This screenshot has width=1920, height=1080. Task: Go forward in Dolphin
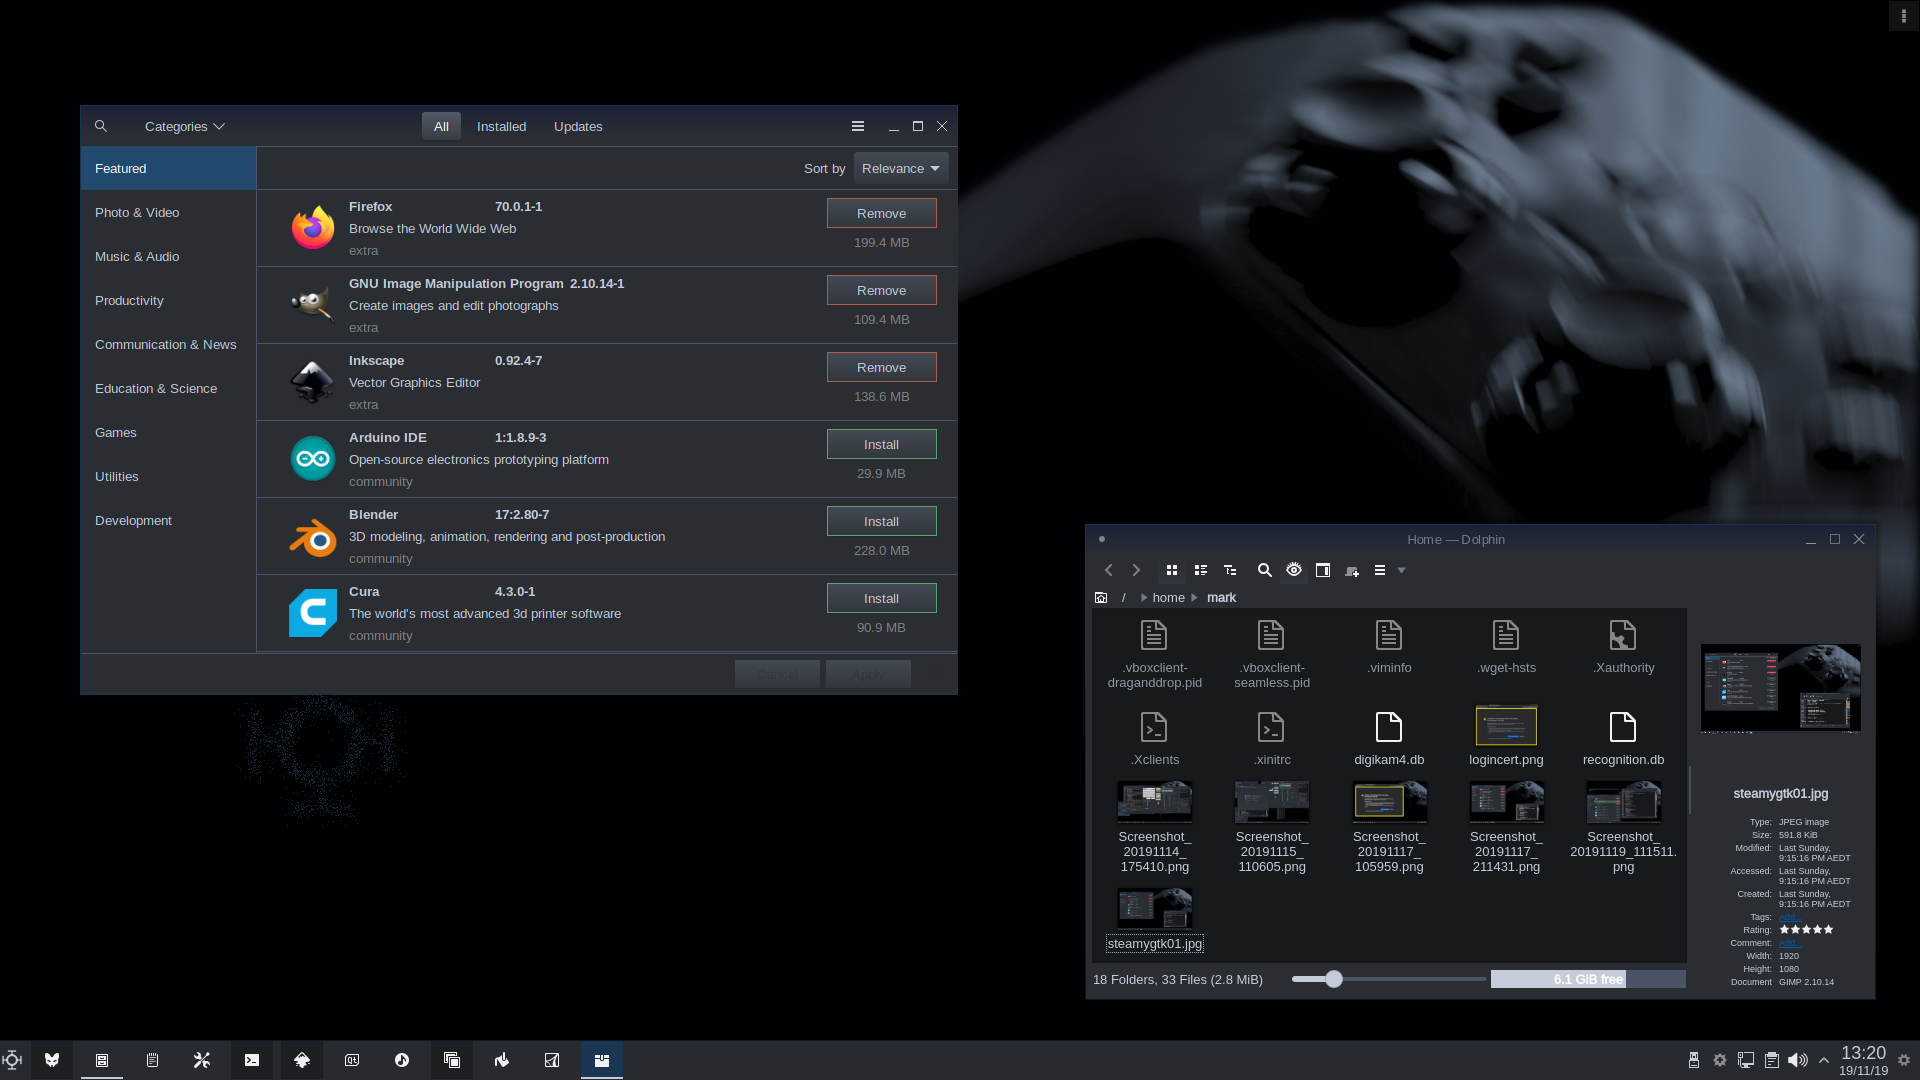[x=1136, y=570]
